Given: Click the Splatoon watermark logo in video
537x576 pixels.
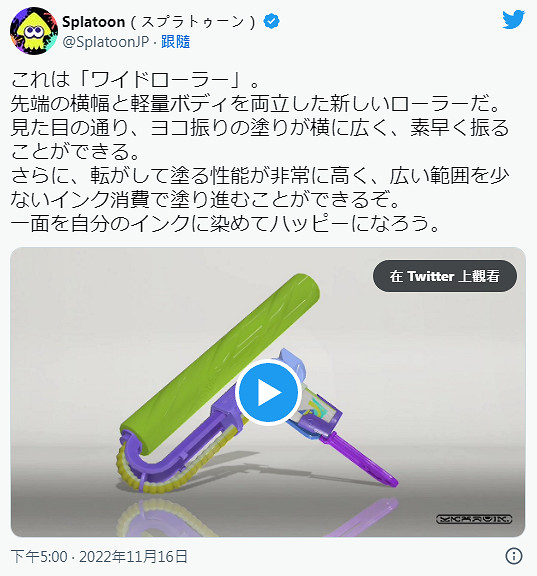Looking at the screenshot, I should point(474,519).
